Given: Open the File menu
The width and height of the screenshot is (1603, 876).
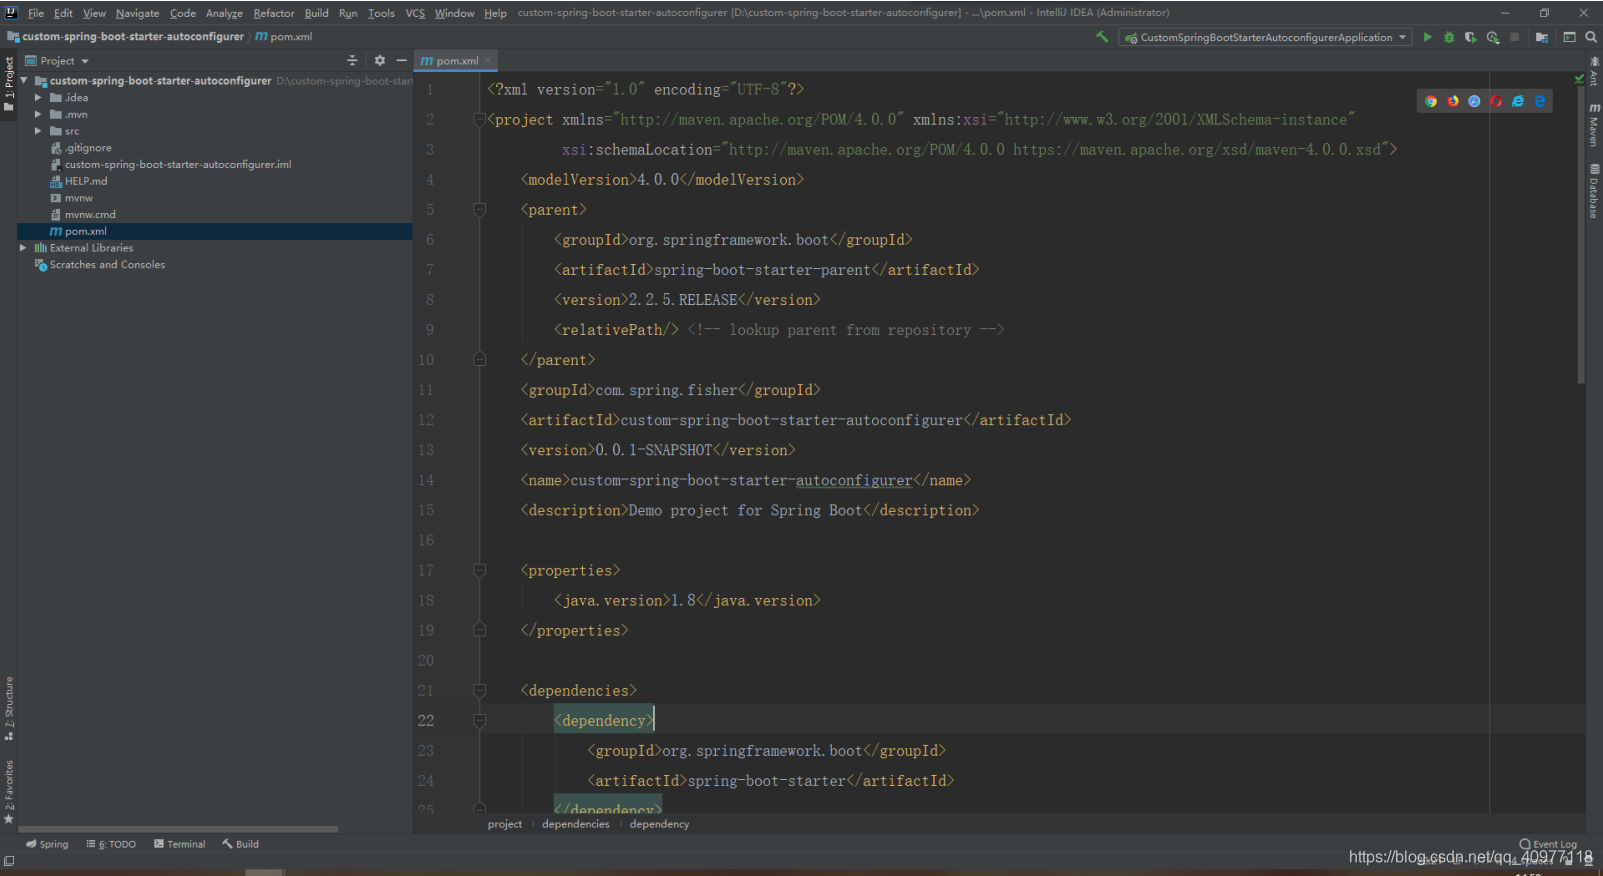Looking at the screenshot, I should [x=36, y=13].
